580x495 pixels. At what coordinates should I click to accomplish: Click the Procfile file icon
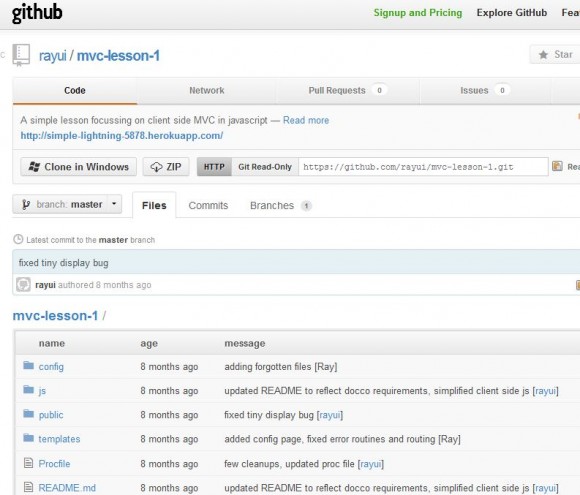[28, 462]
